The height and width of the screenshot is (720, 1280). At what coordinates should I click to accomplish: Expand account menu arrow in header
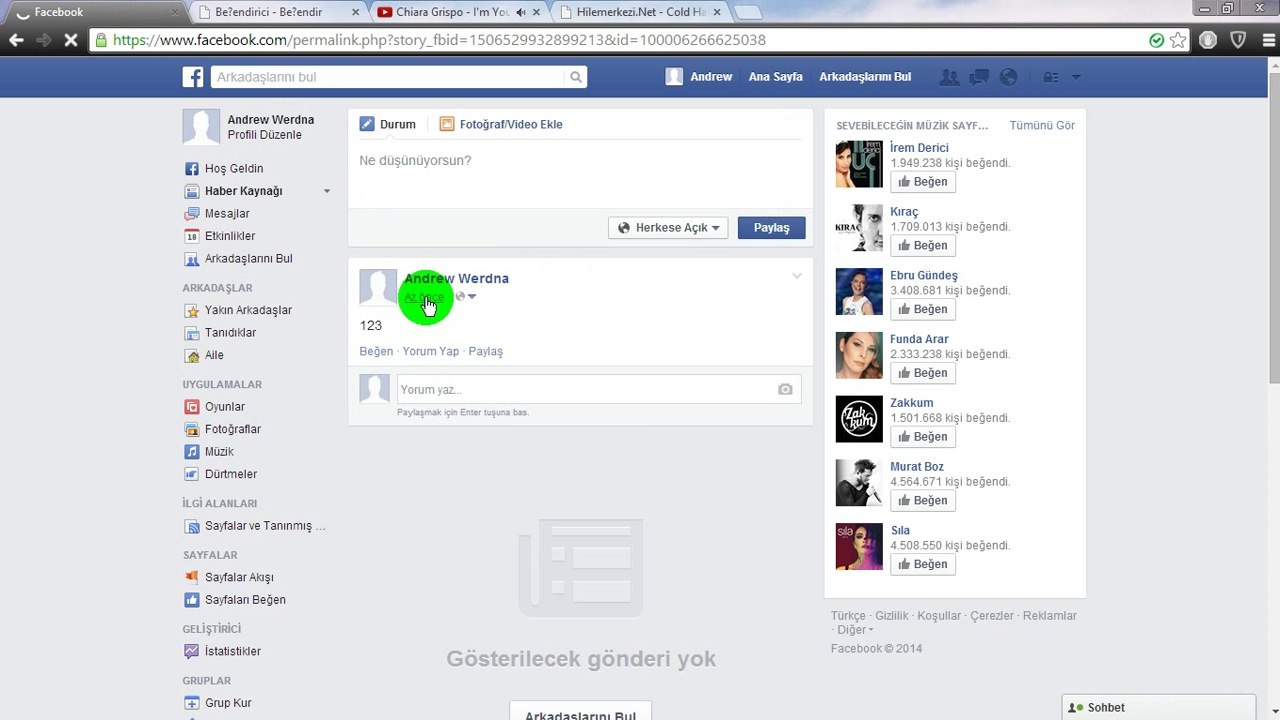tap(1076, 77)
